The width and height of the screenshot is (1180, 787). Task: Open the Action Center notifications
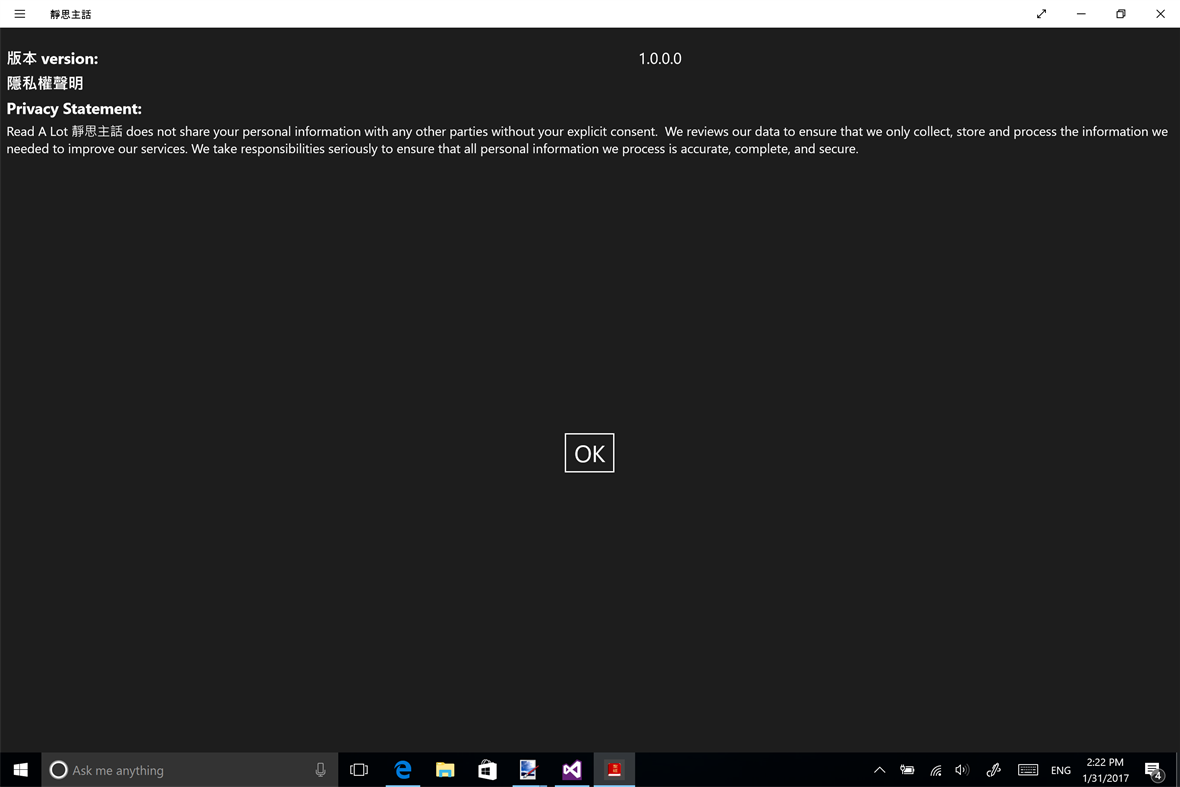point(1153,770)
